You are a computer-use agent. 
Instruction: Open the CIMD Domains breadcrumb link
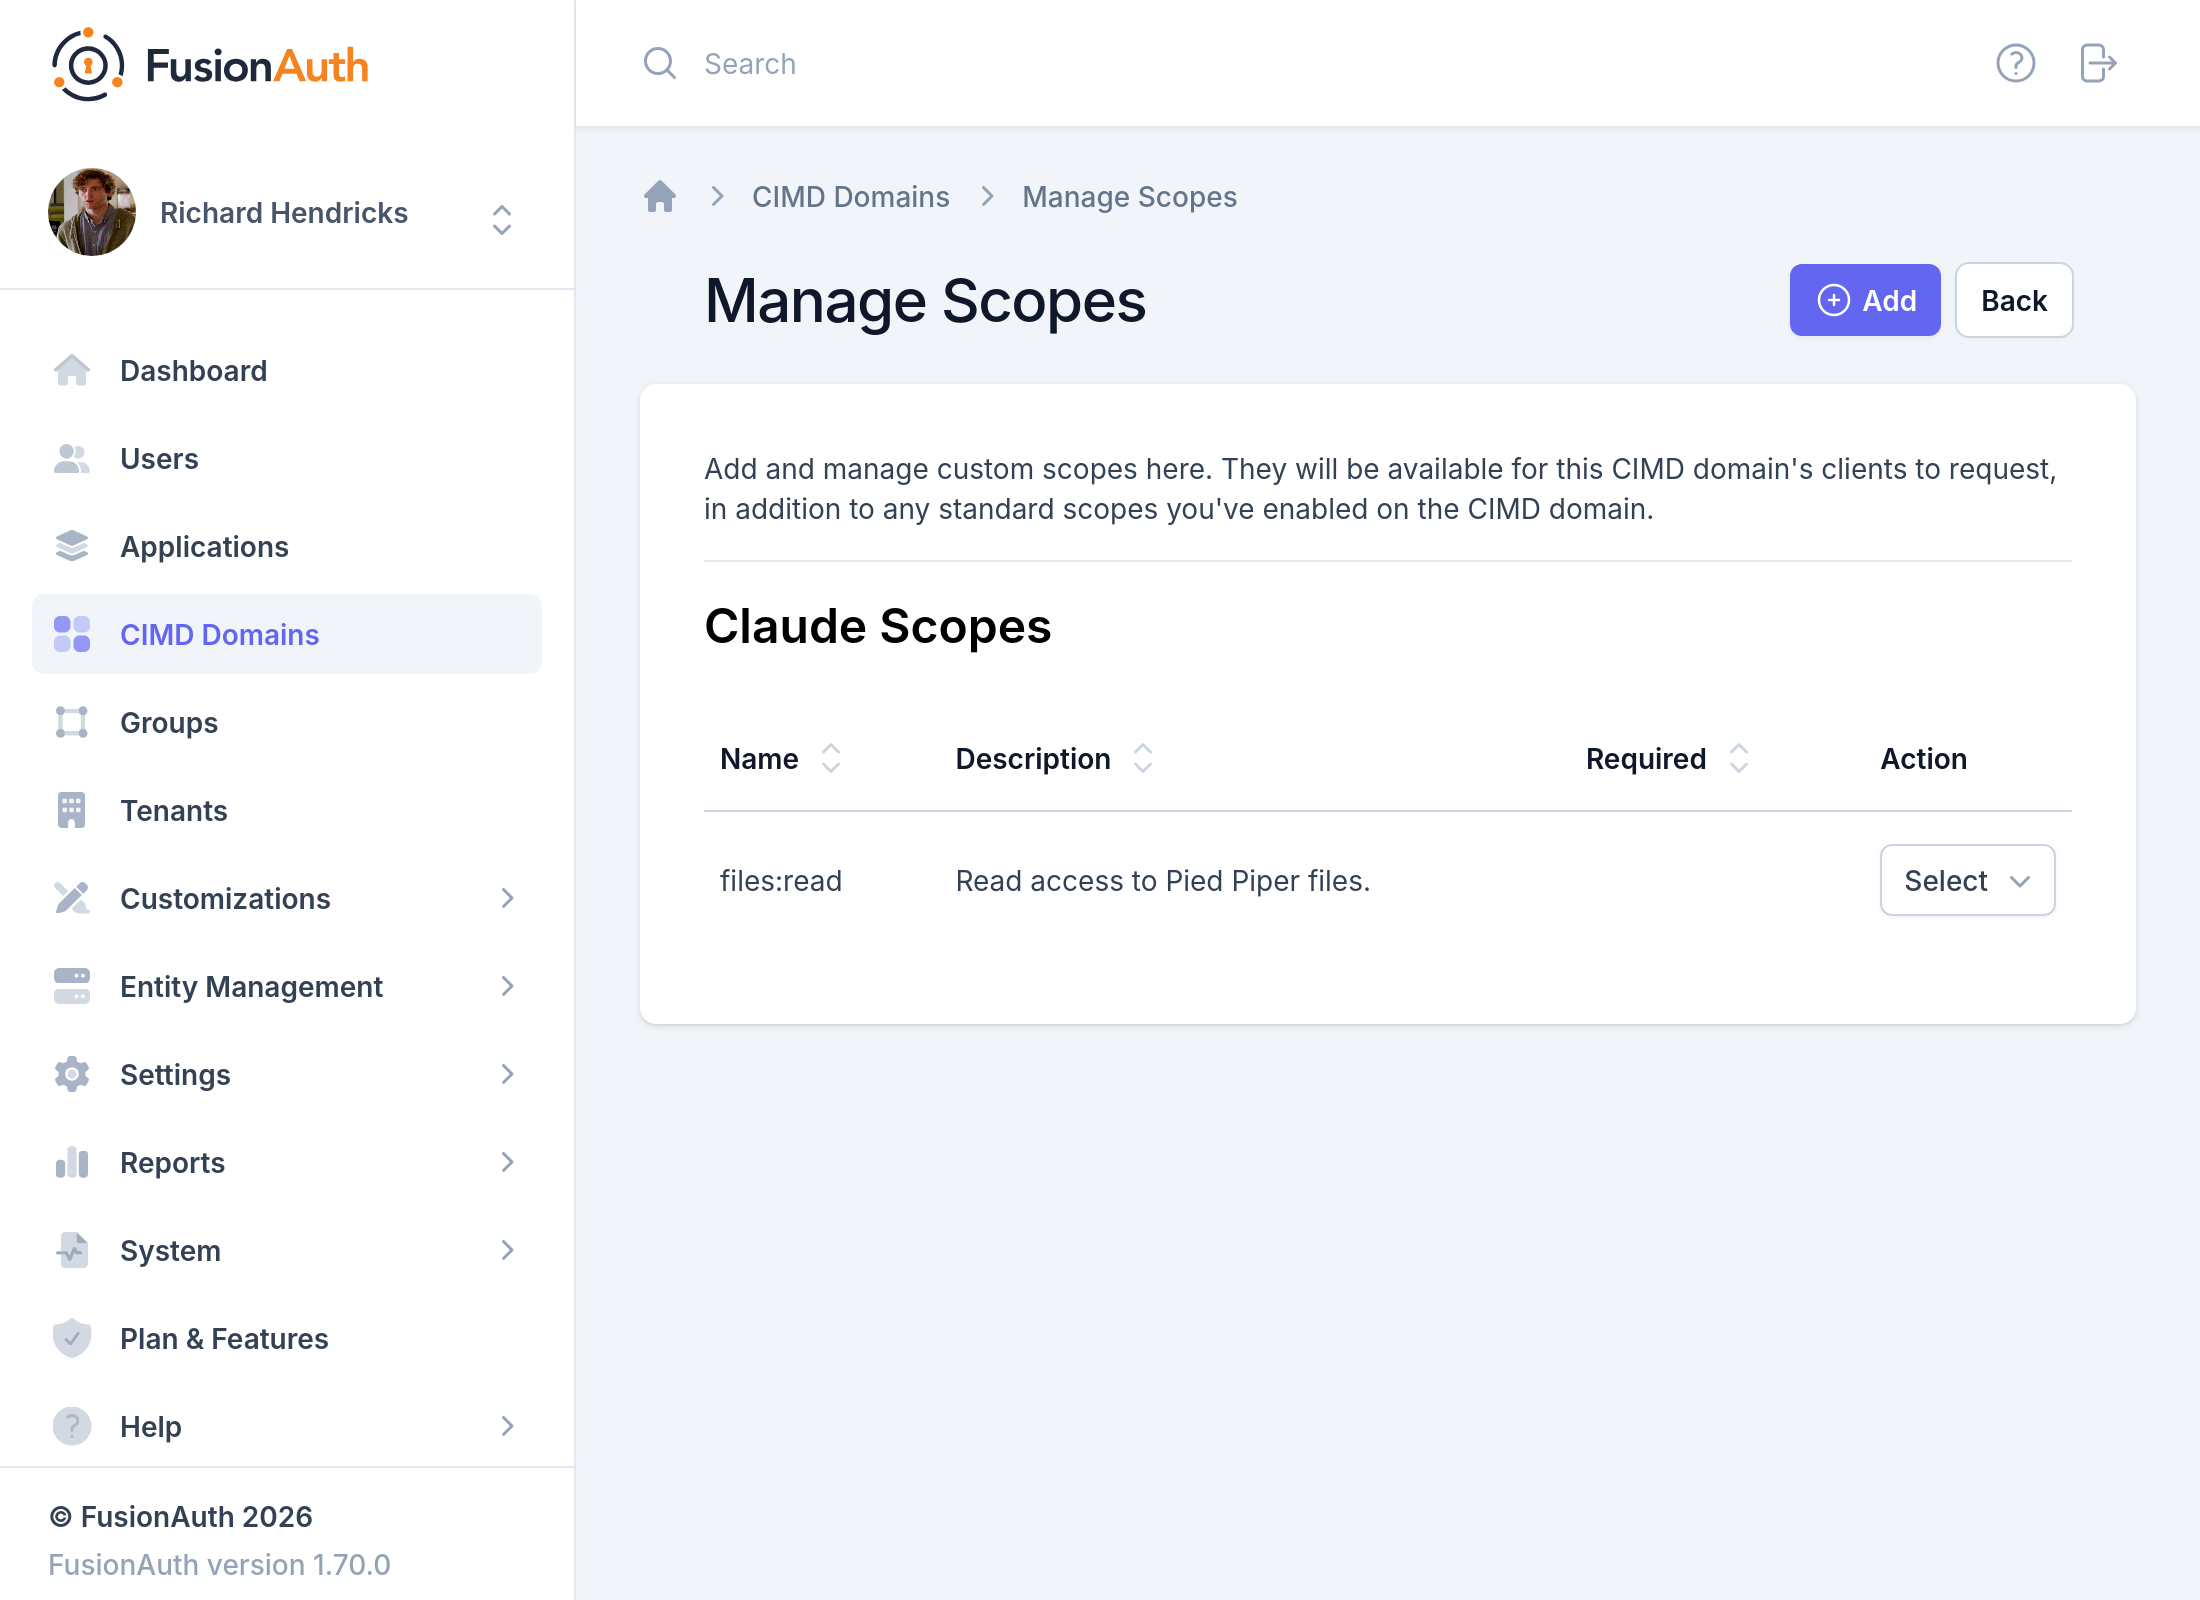(x=850, y=196)
